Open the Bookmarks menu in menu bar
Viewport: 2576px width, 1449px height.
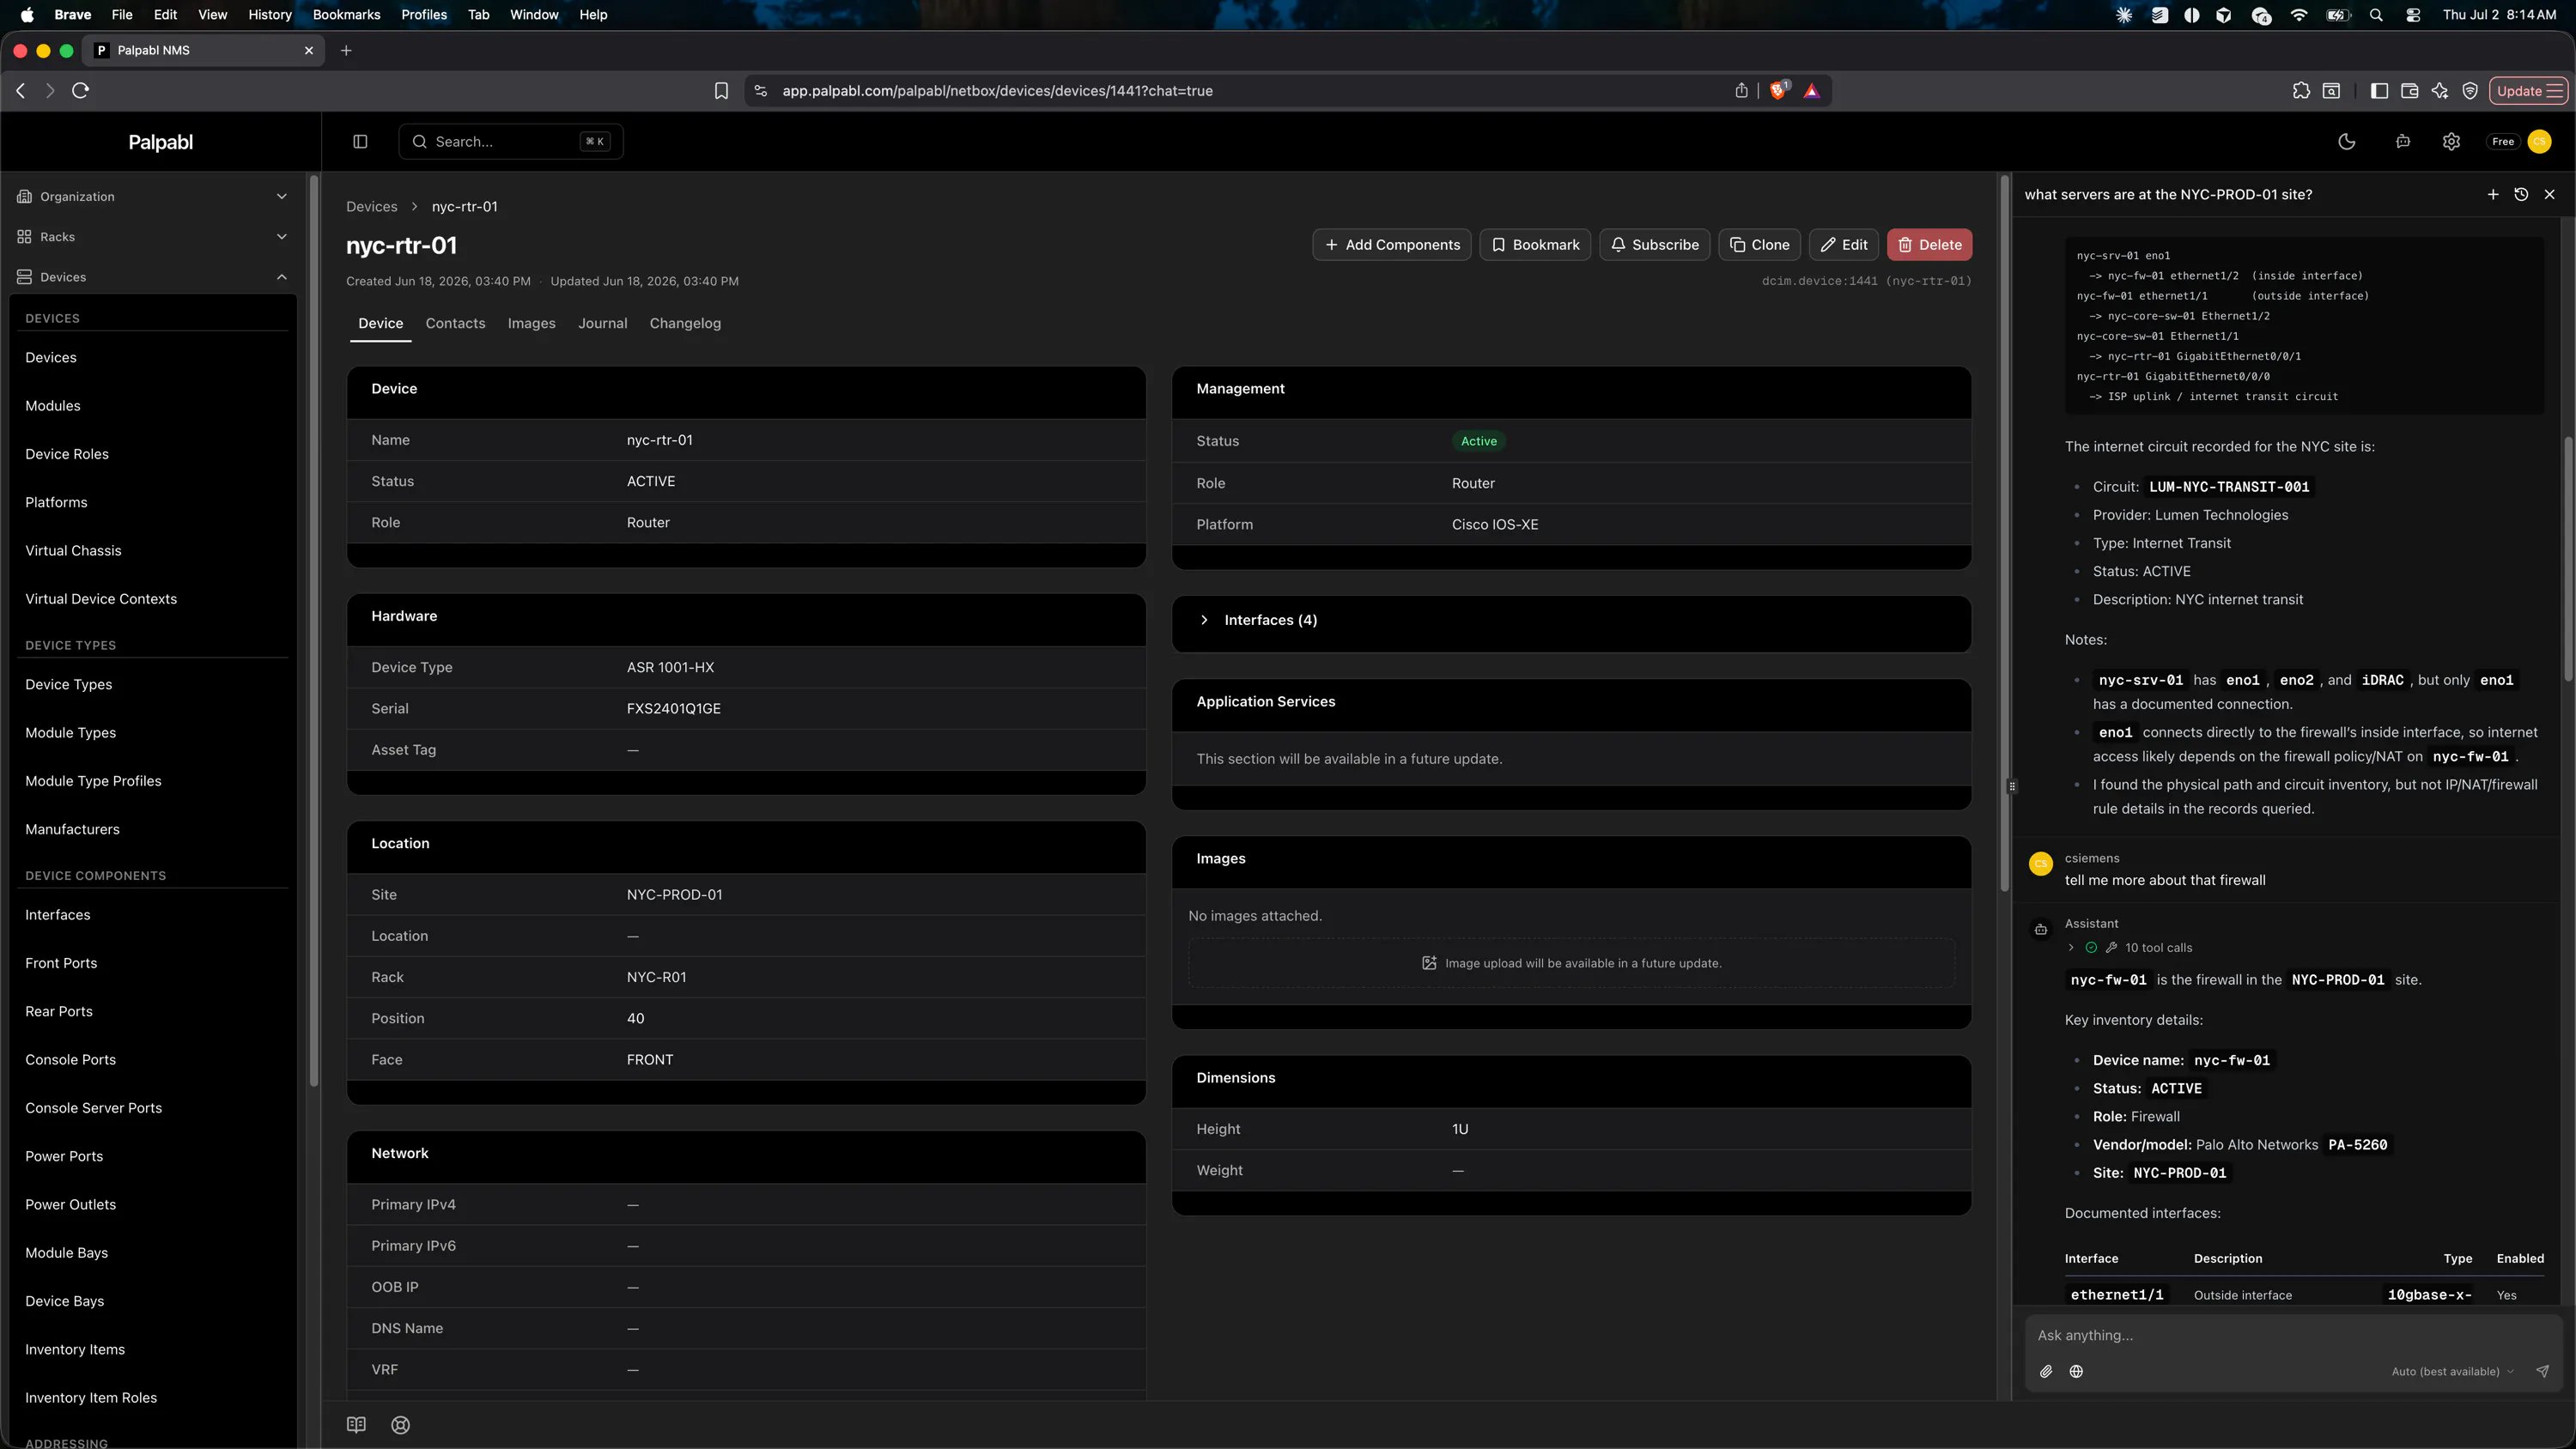click(346, 15)
